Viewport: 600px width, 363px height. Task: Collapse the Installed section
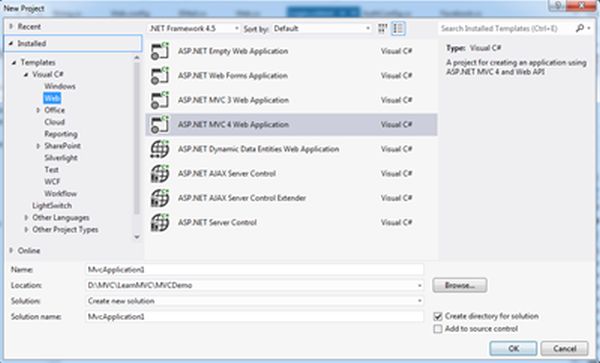(x=11, y=44)
